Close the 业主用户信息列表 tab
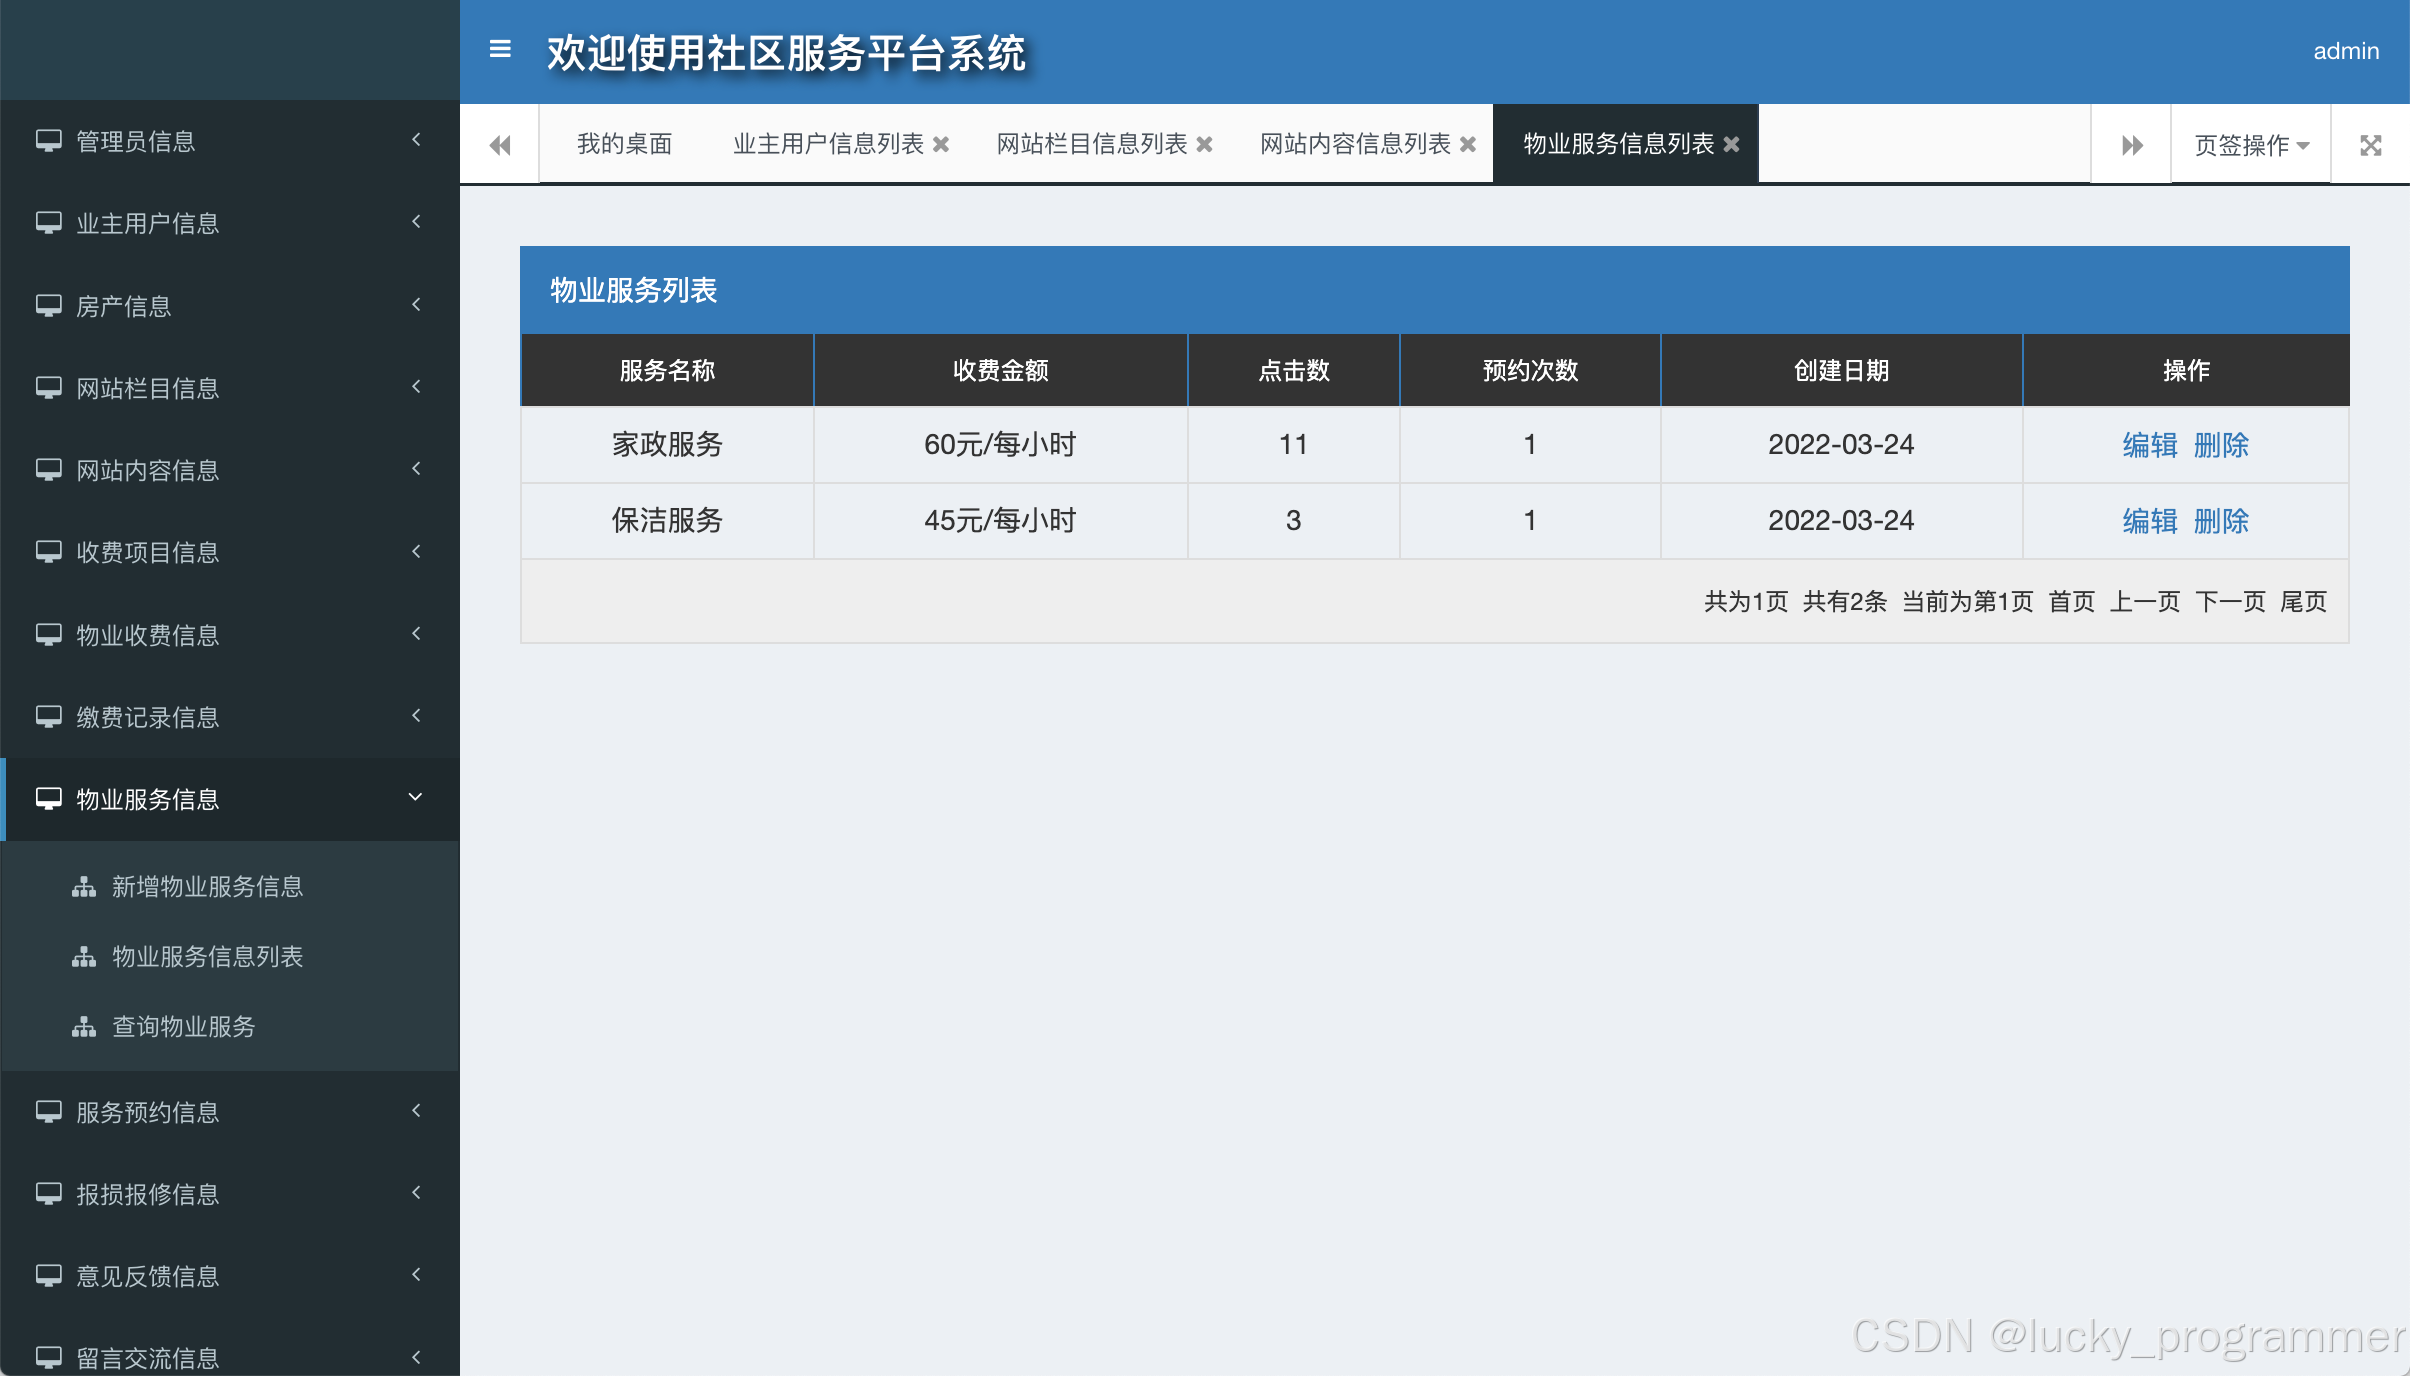Screen dimensions: 2410x1376 941,145
